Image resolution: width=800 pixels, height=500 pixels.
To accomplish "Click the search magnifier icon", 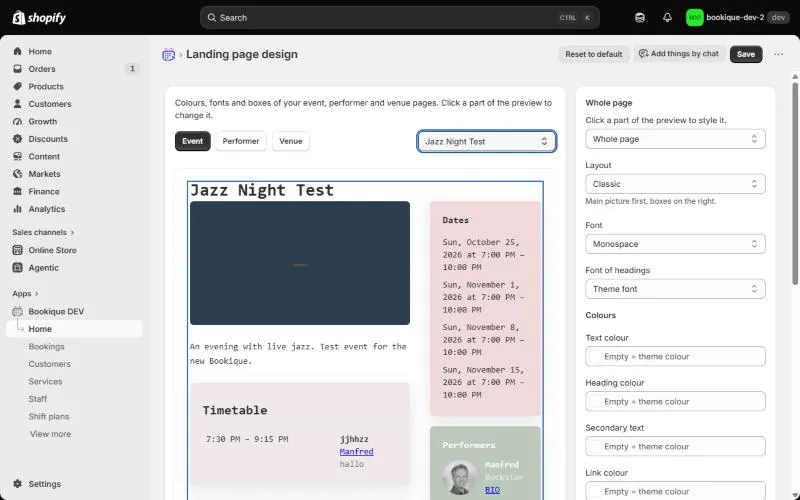I will (212, 18).
